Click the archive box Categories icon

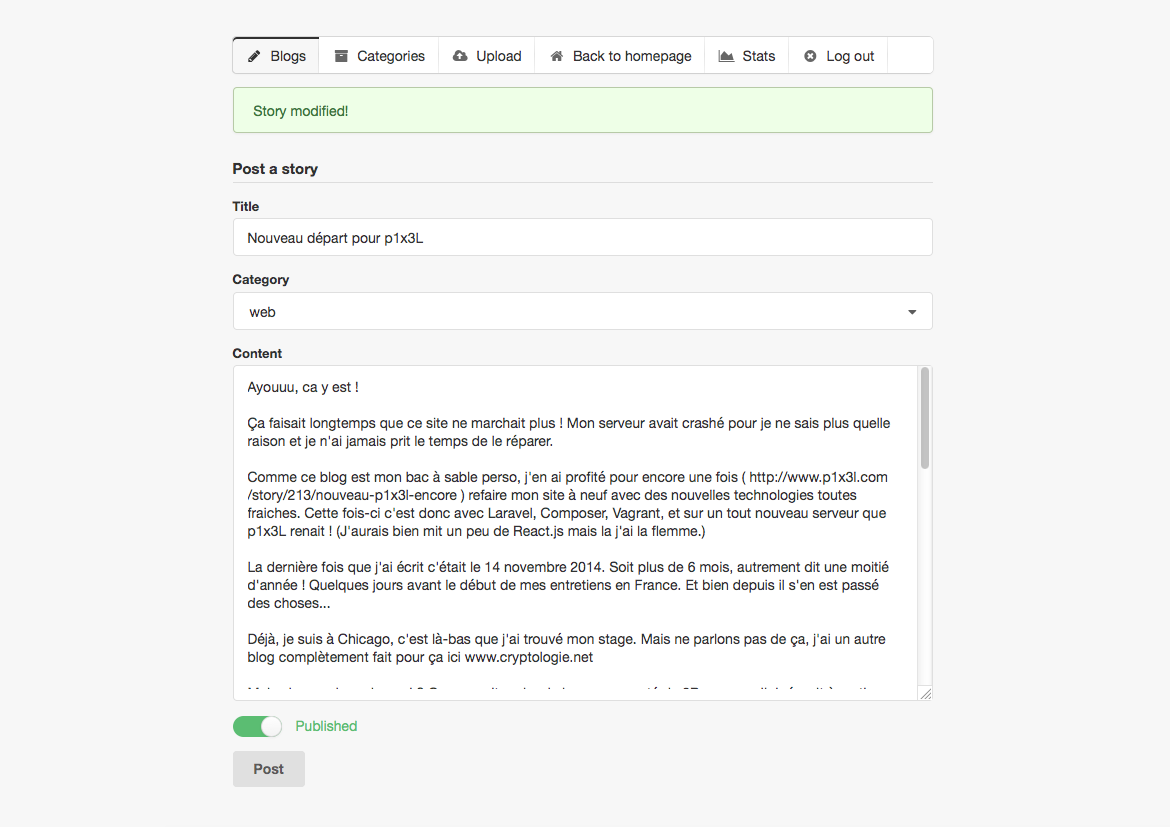click(342, 56)
